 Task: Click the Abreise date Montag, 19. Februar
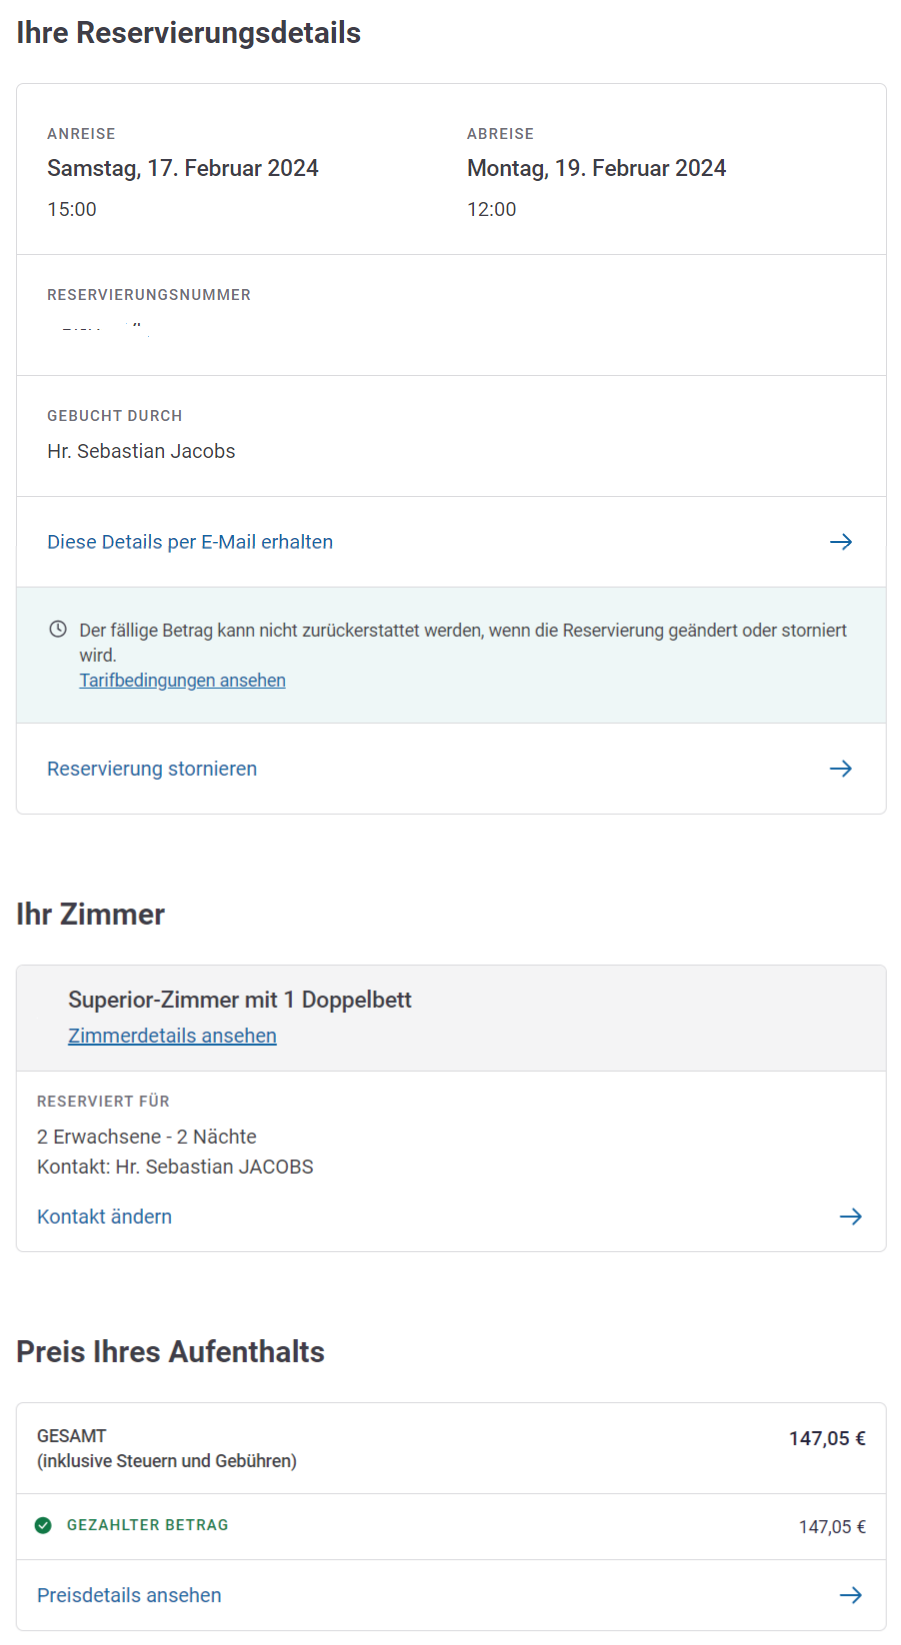(x=596, y=168)
